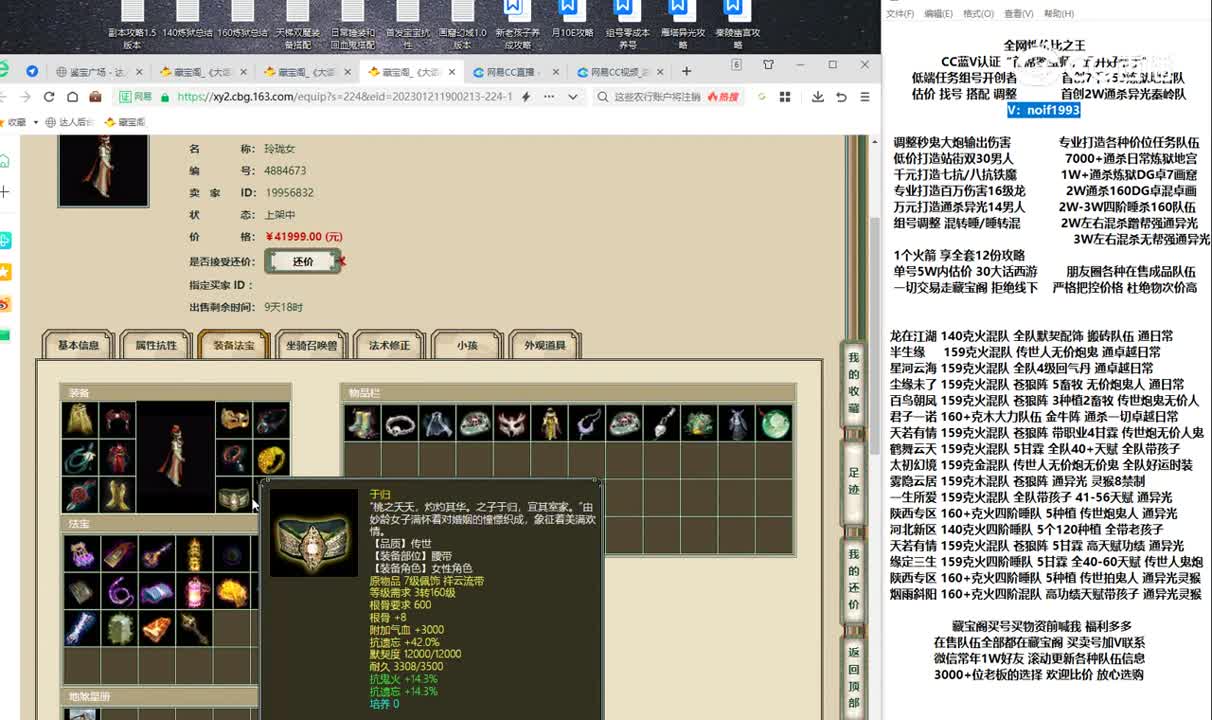Open Notepad 文件(F) menu
The image size is (1212, 720).
(x=900, y=14)
